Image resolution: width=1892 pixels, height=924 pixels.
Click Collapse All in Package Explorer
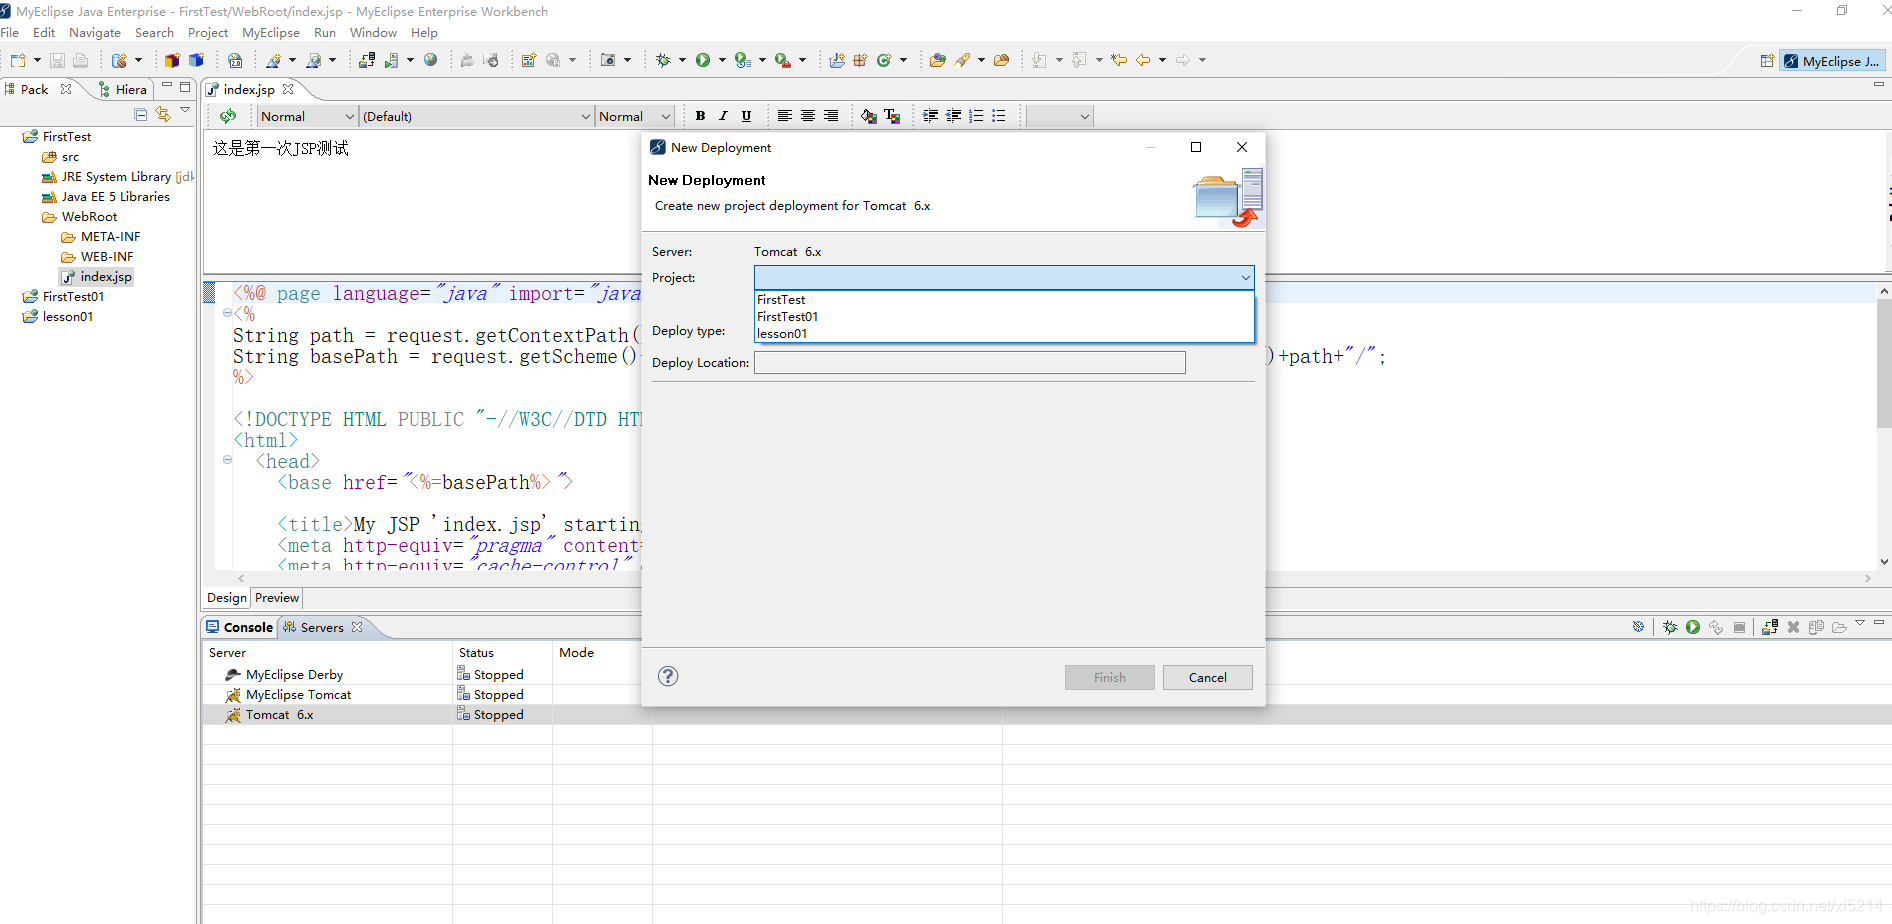(x=141, y=114)
